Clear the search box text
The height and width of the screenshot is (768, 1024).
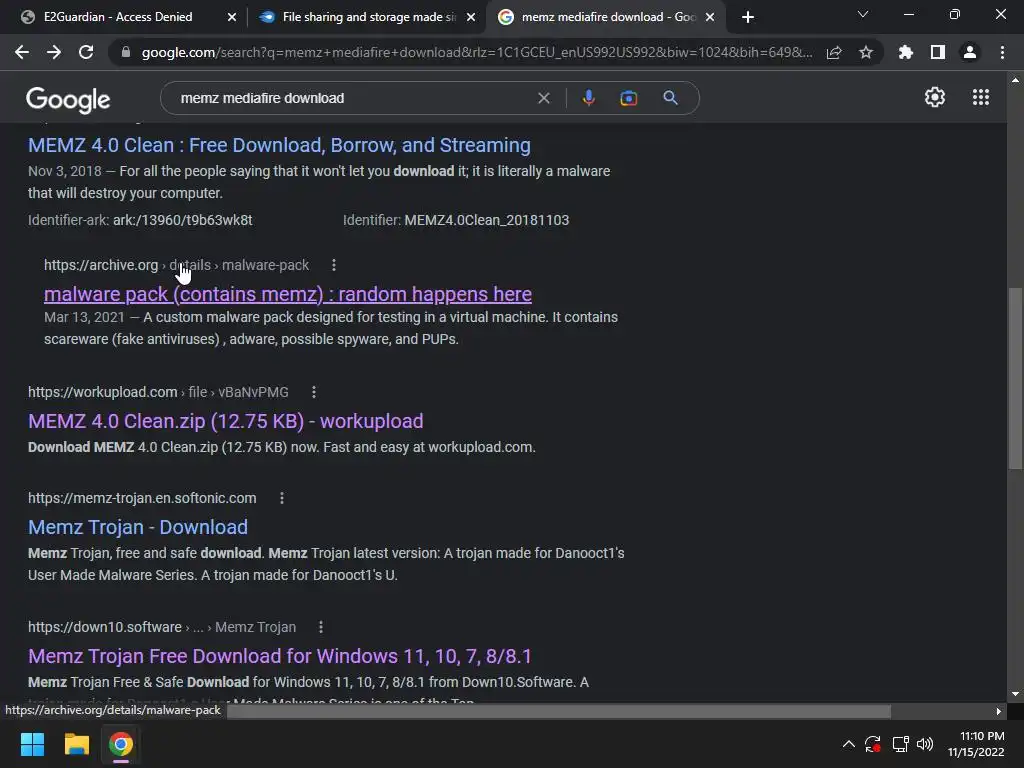click(x=543, y=98)
